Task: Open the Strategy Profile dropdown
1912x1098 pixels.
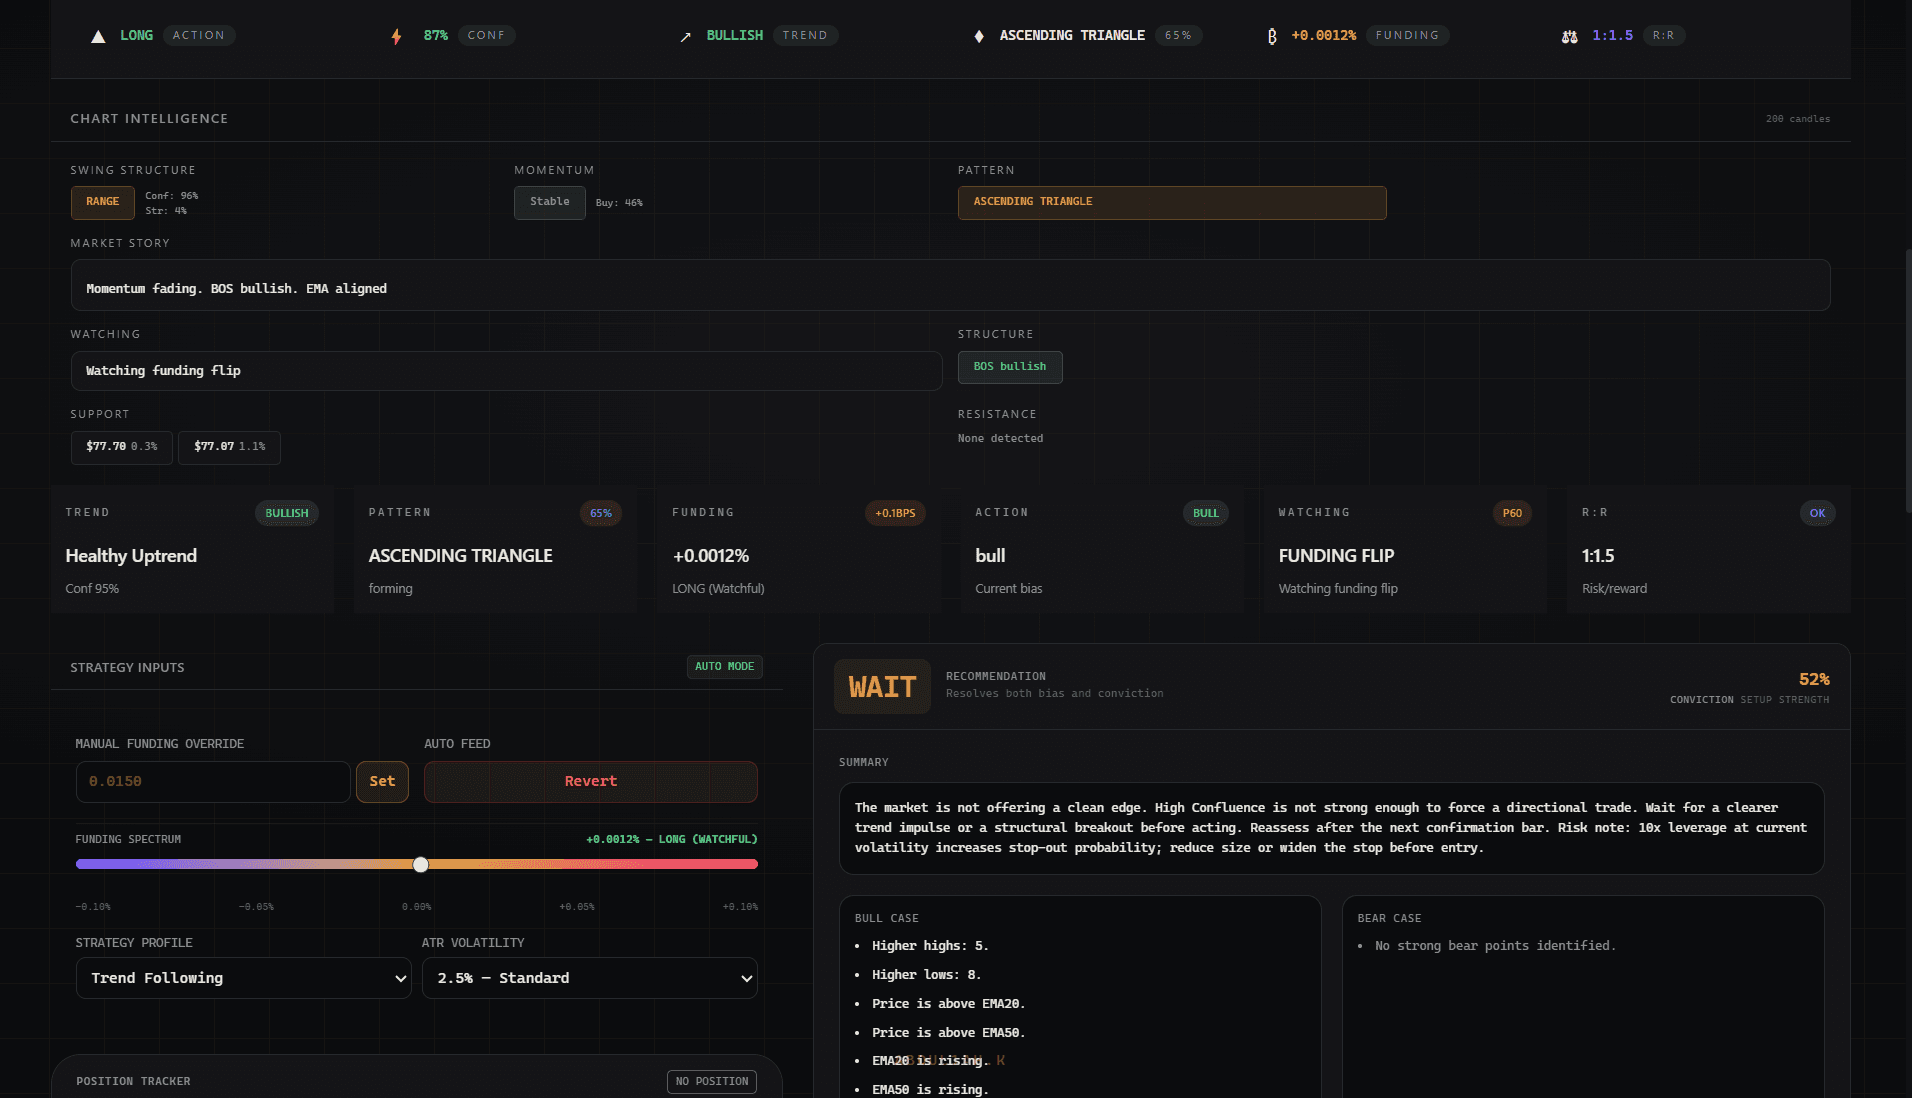Action: [243, 978]
